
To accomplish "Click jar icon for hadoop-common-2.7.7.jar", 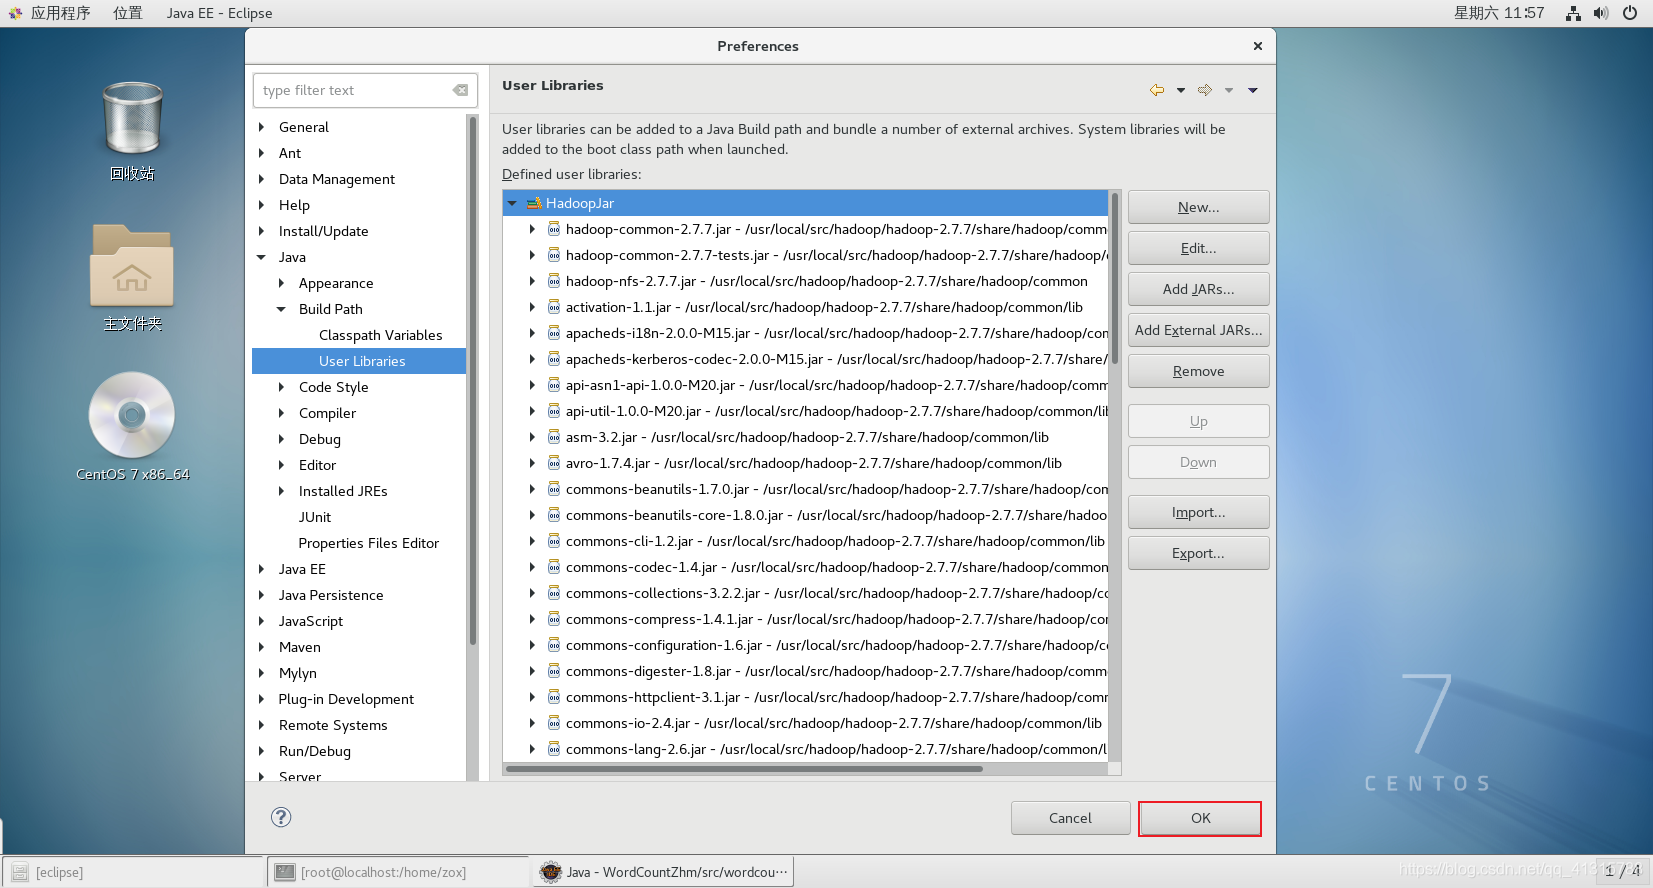I will [x=554, y=229].
